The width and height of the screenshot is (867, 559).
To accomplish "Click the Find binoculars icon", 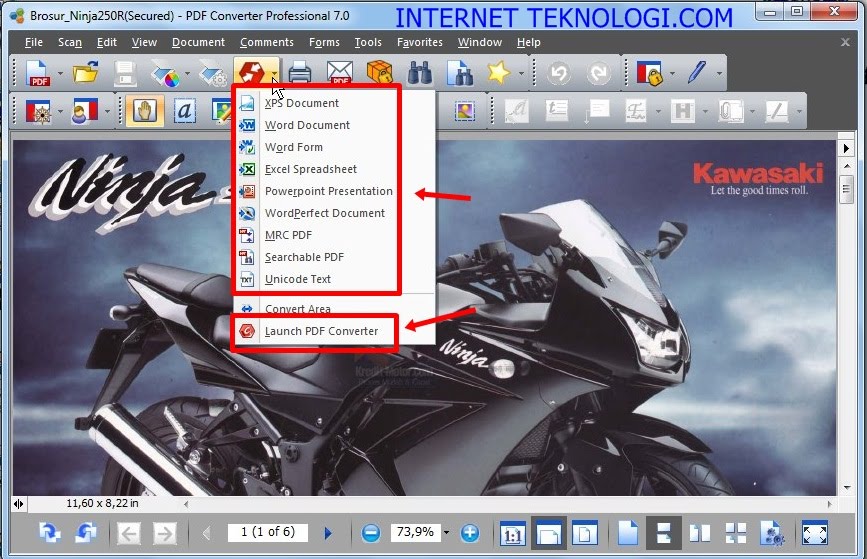I will coord(420,73).
